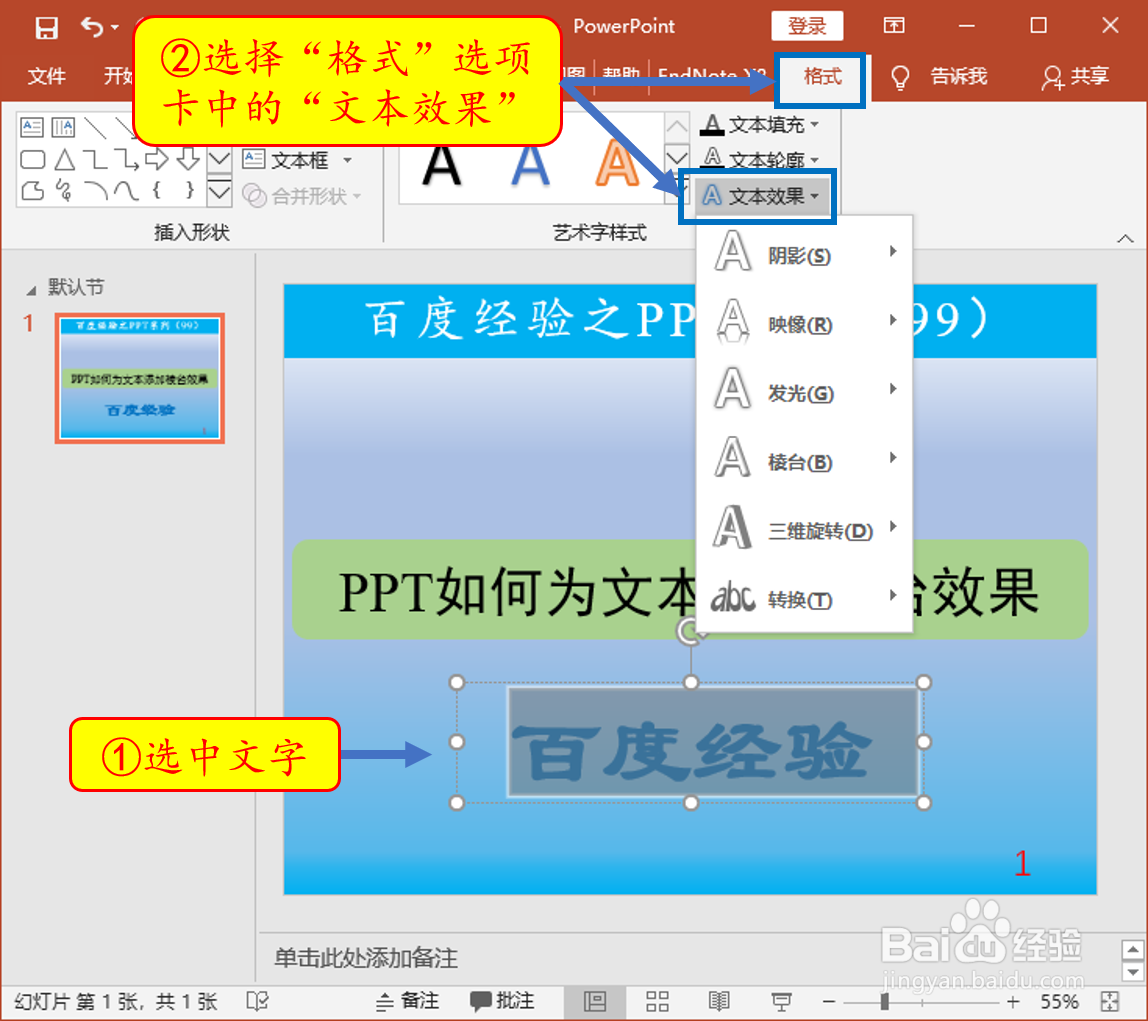
Task: Select the isosceles triangle shape
Action: click(64, 160)
